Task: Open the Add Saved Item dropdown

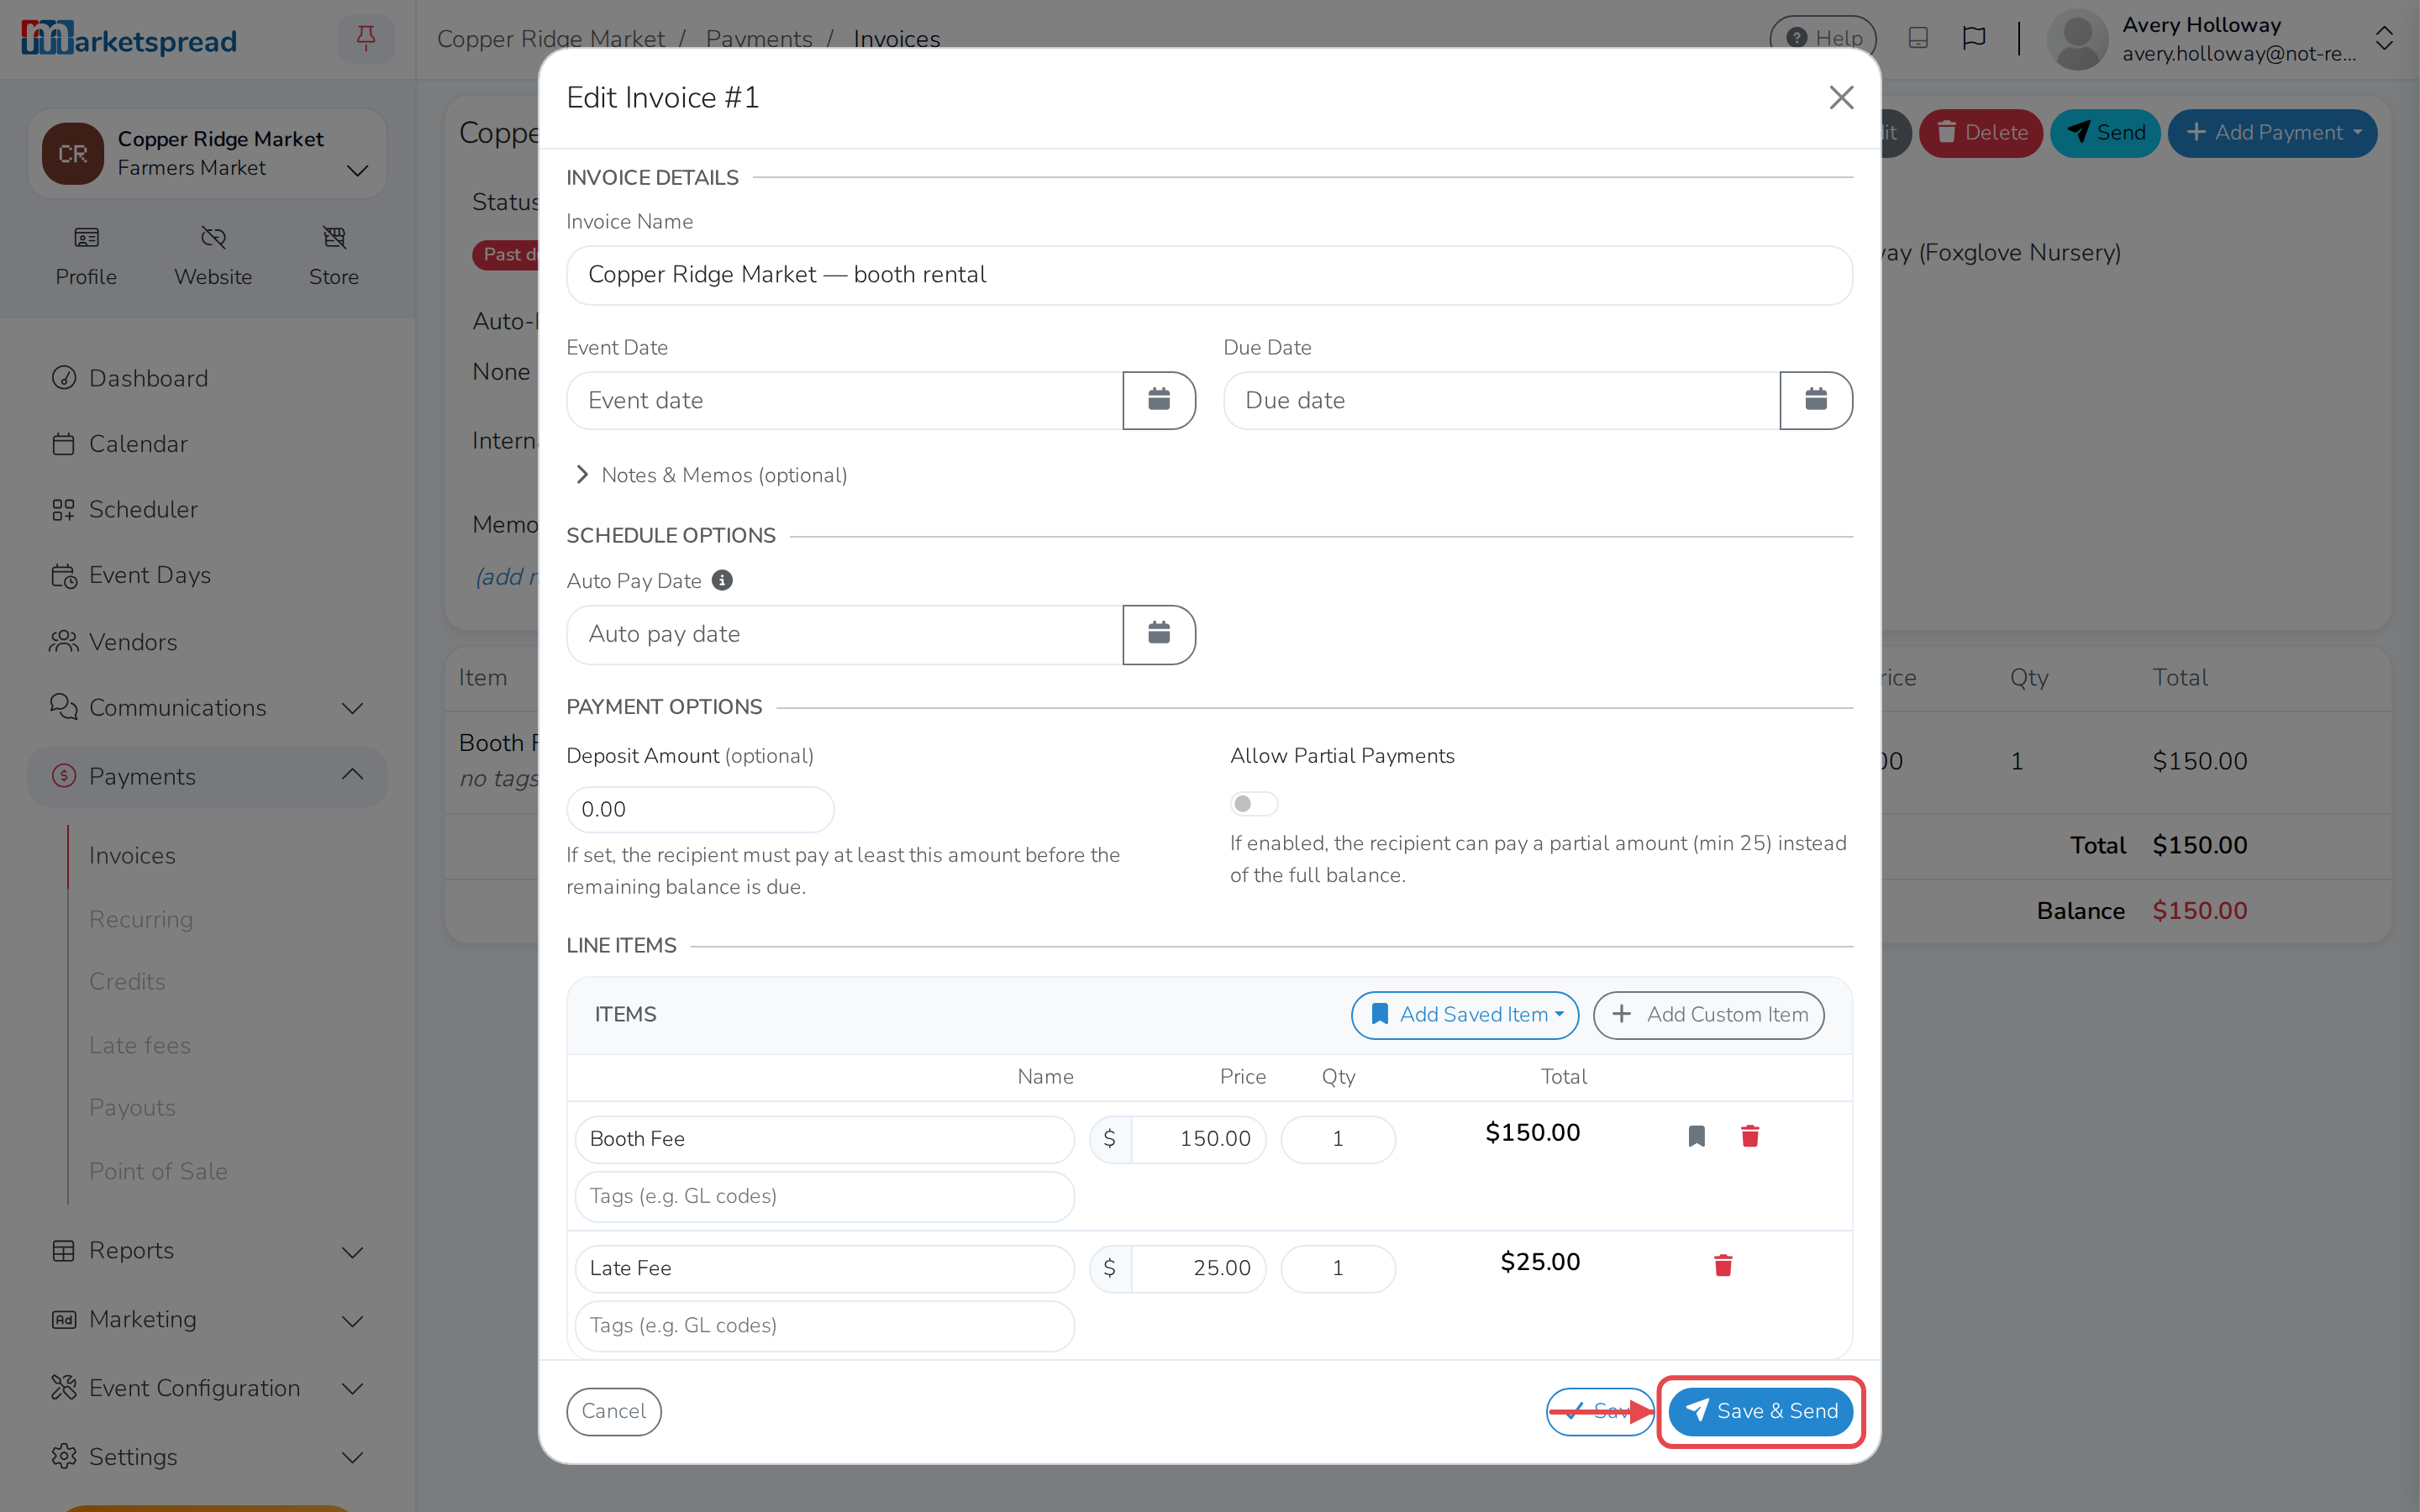Action: pyautogui.click(x=1464, y=1014)
